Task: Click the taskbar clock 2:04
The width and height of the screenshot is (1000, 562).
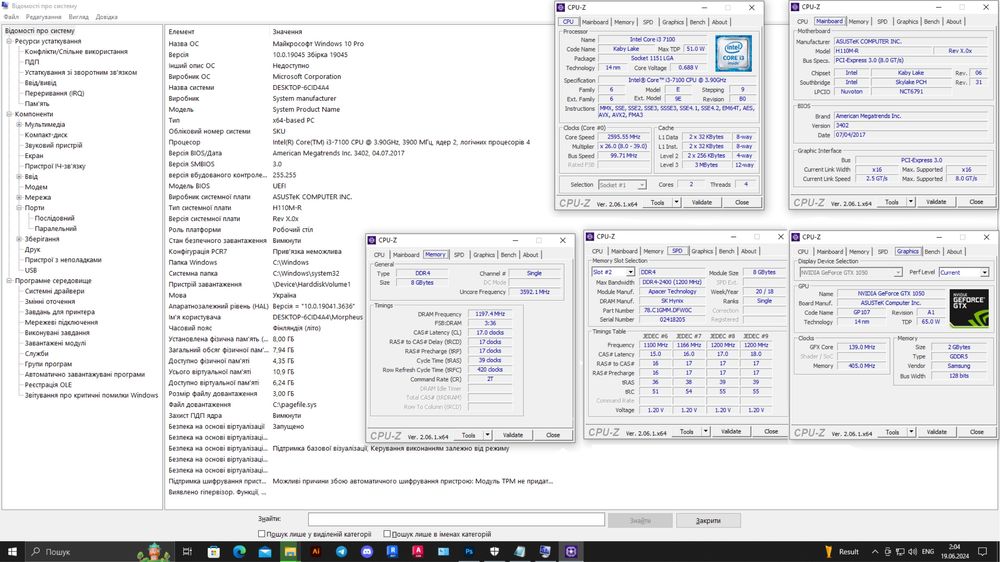Action: coord(955,551)
